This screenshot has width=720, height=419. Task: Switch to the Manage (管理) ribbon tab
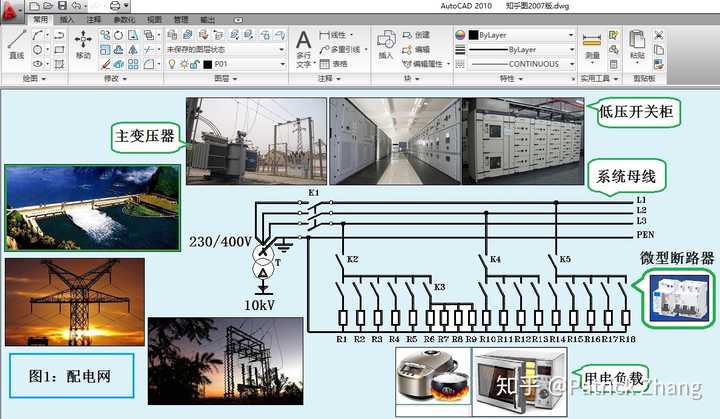(181, 20)
